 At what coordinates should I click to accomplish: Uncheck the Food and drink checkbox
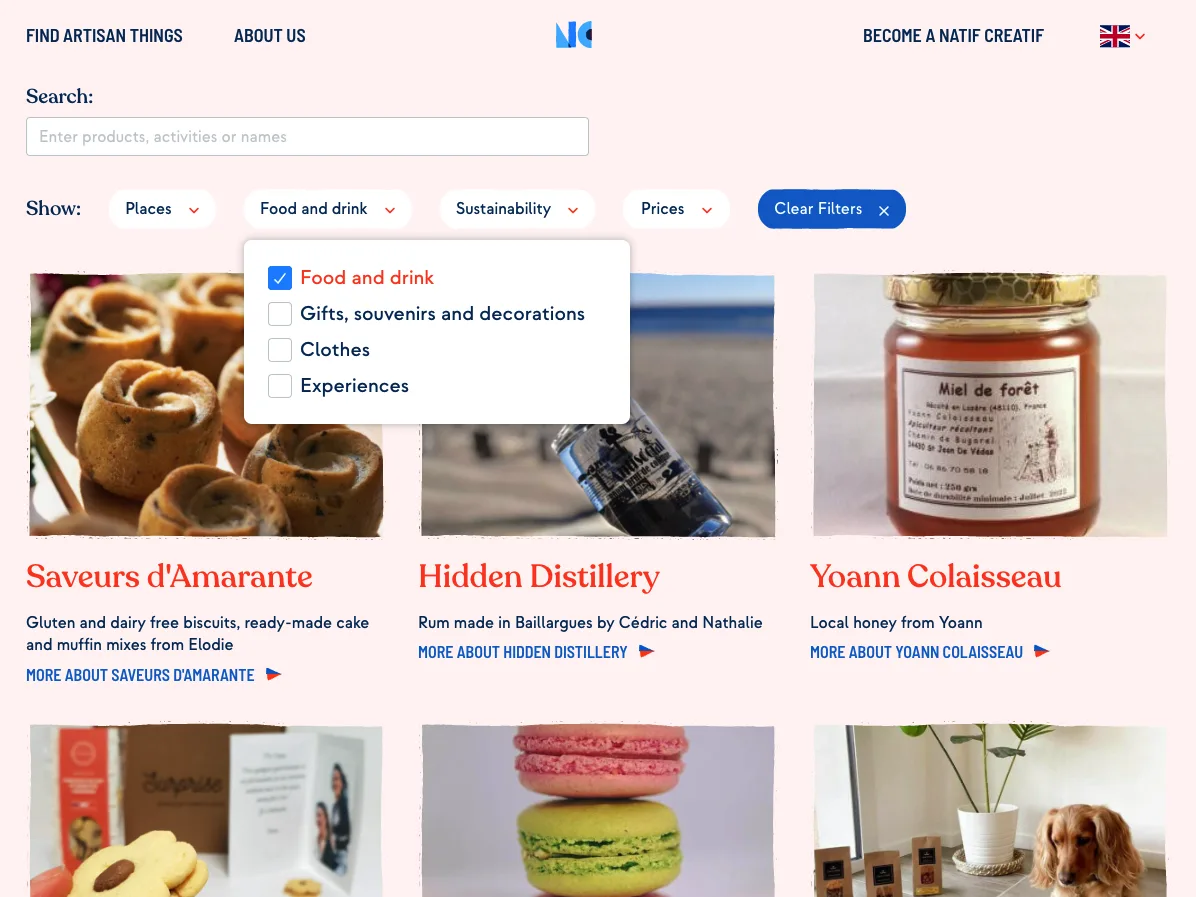click(x=280, y=278)
